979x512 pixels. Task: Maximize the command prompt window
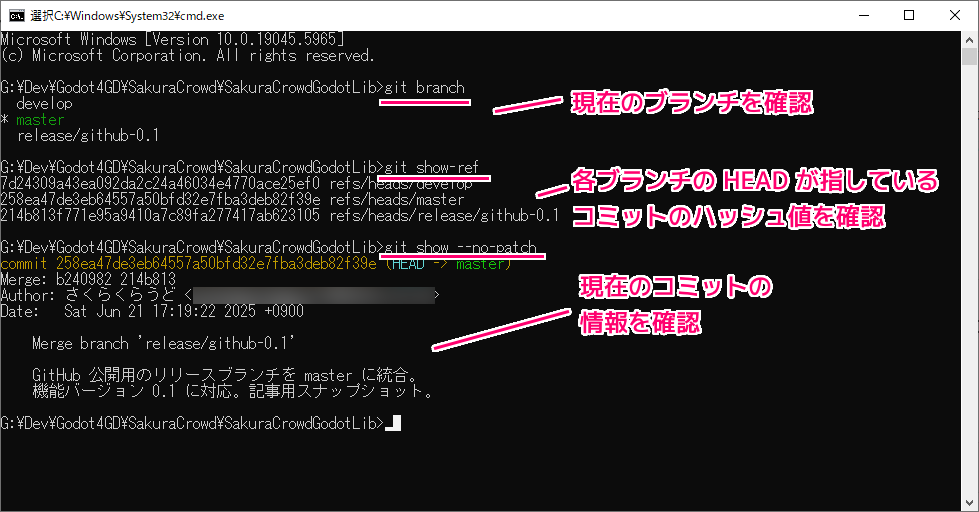(x=908, y=15)
